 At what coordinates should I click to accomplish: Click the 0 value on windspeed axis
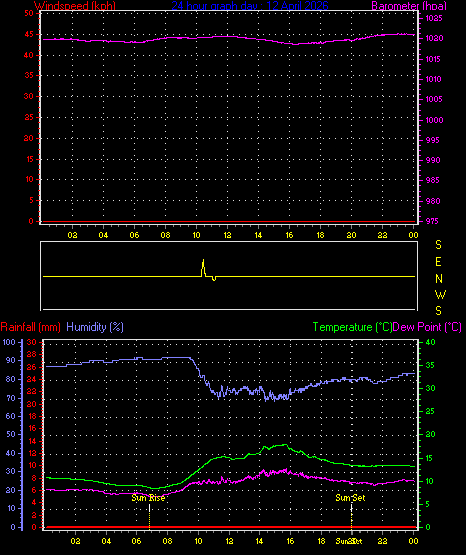pos(31,221)
